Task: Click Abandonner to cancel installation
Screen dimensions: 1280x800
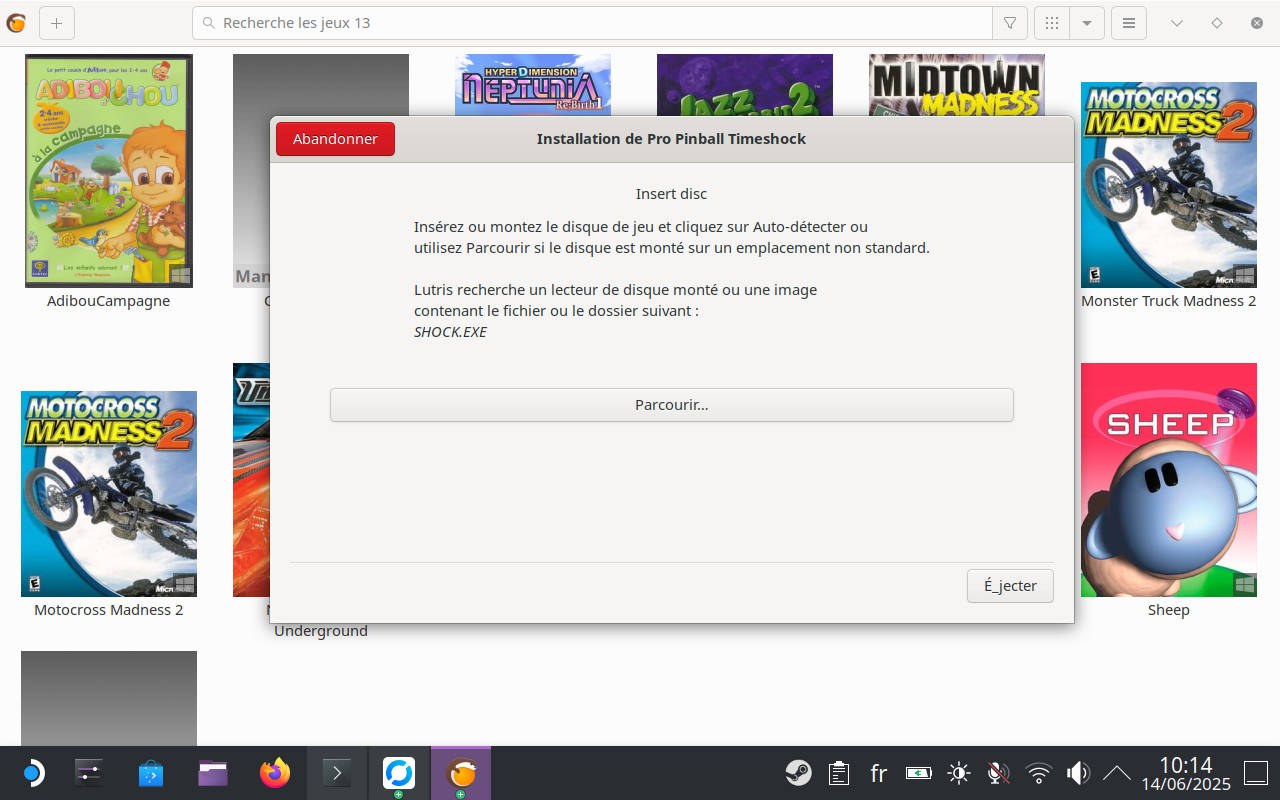Action: 335,139
